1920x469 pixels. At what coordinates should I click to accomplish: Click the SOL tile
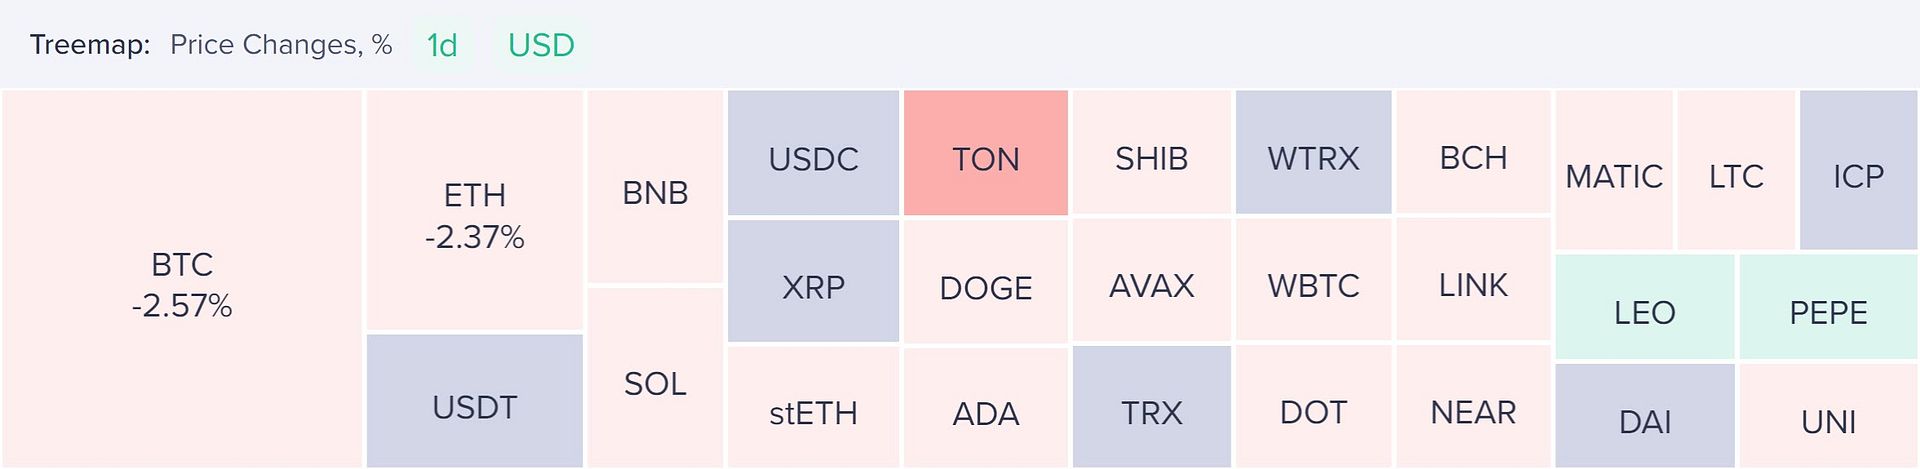655,378
